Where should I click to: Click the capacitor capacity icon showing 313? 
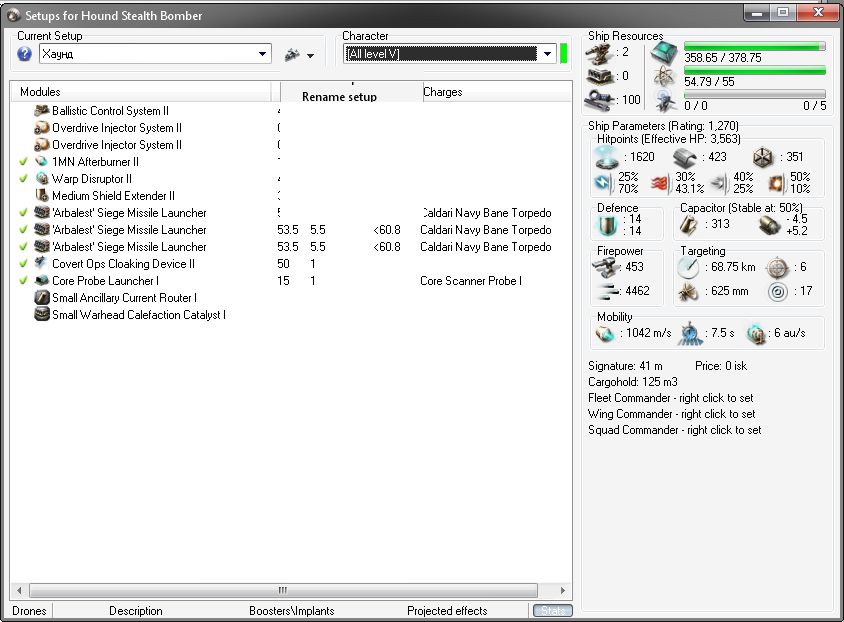688,224
